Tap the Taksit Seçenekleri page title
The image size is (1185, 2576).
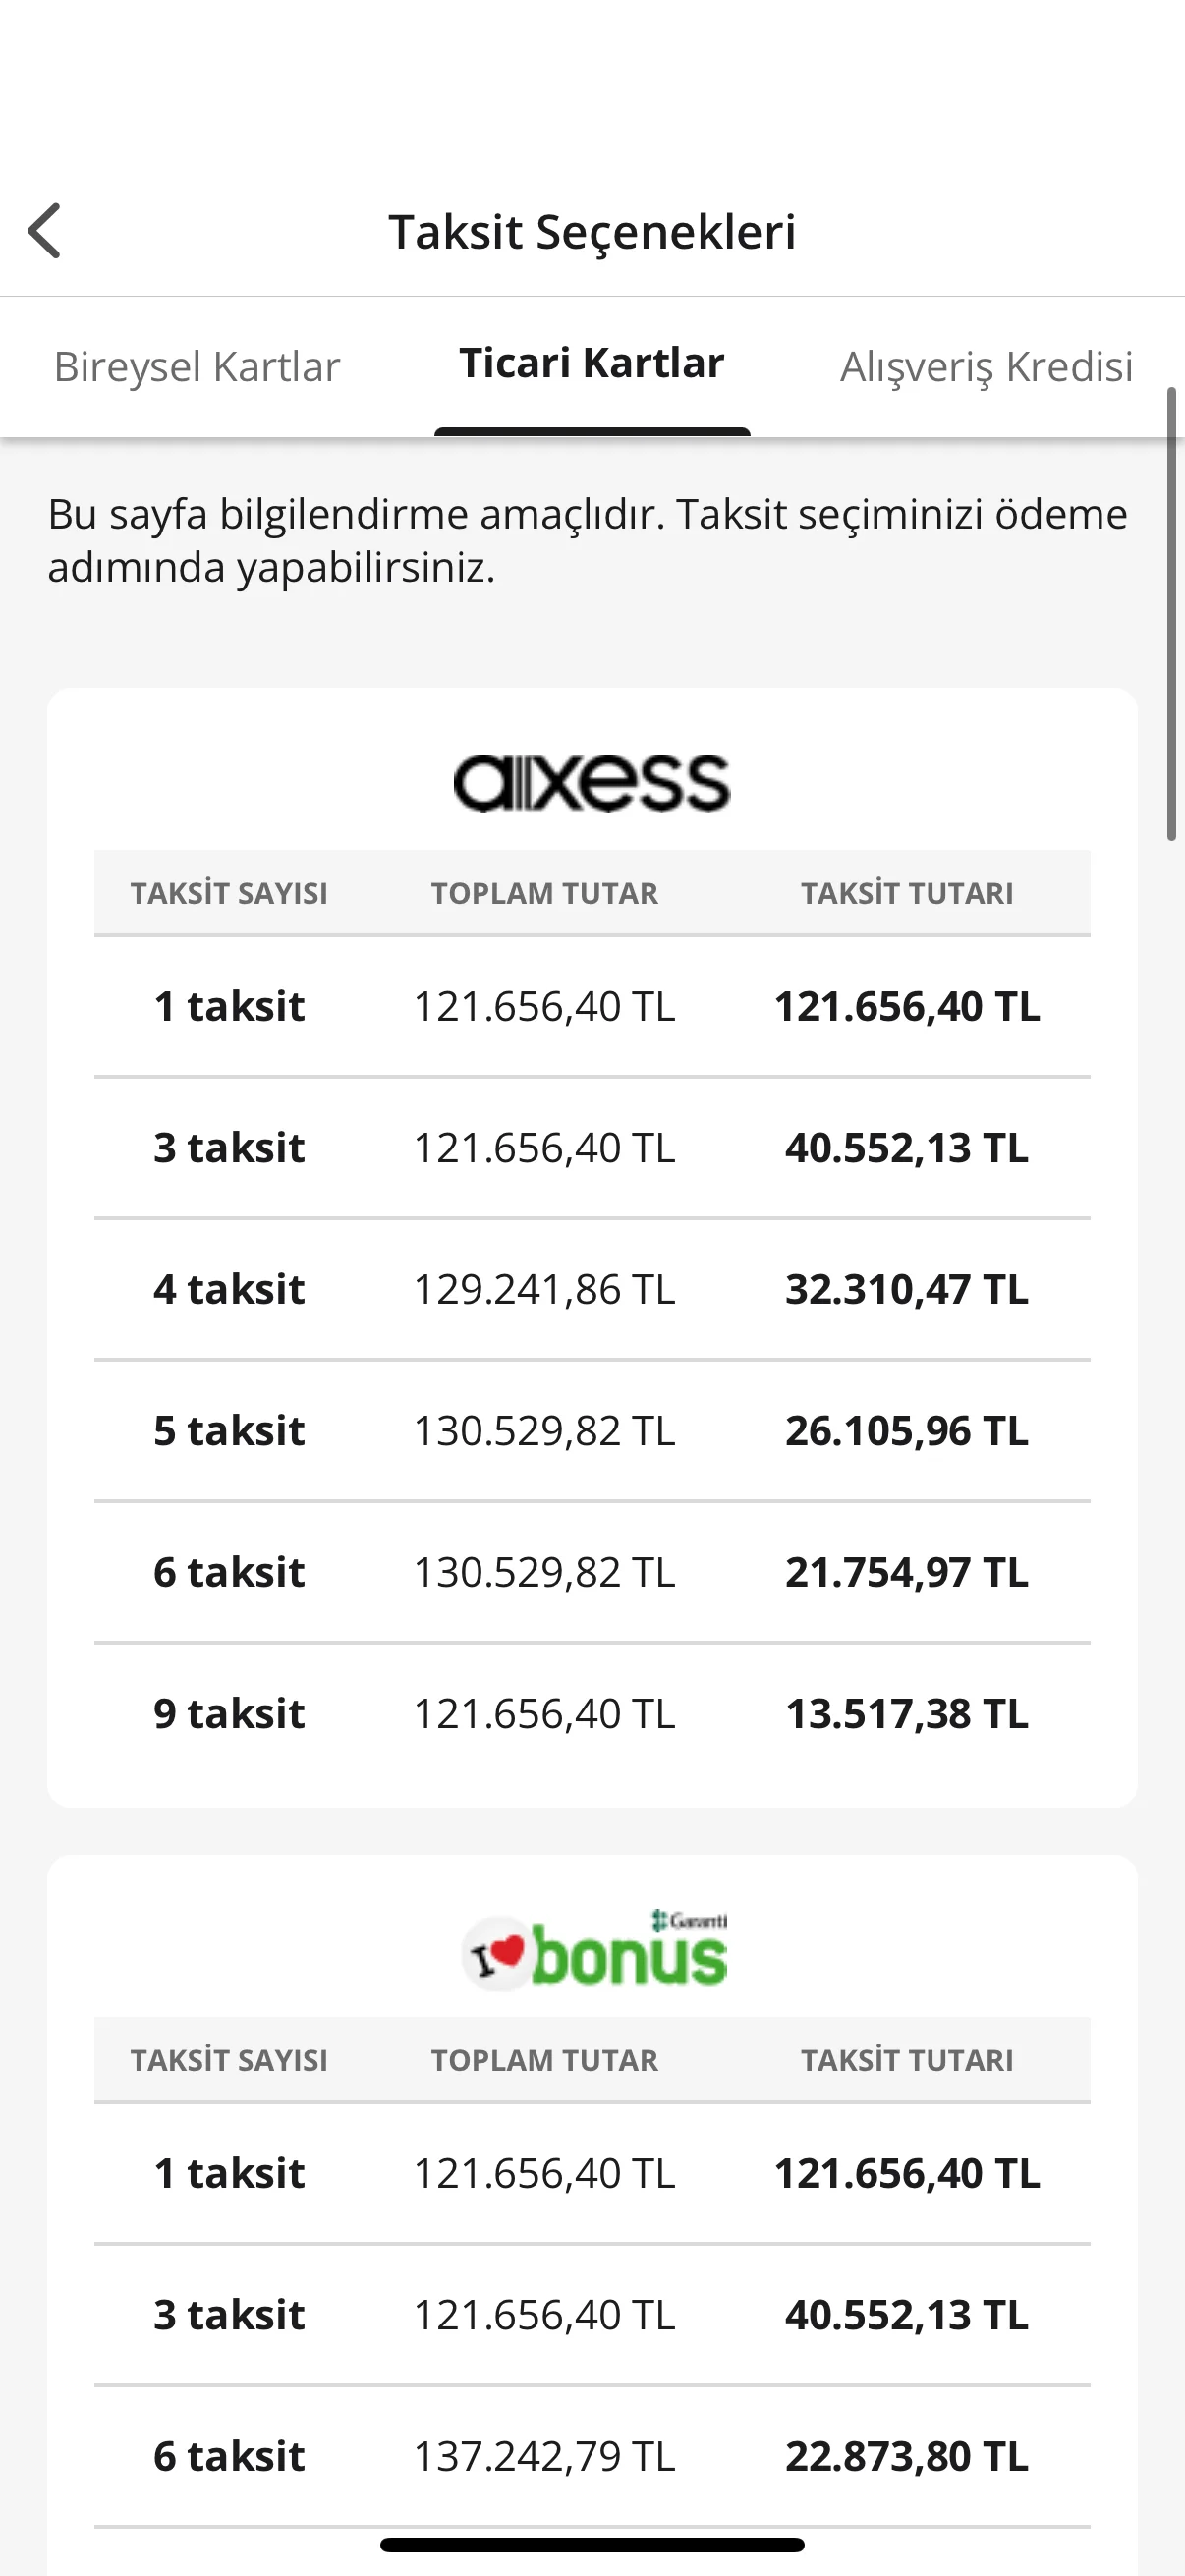tap(592, 232)
